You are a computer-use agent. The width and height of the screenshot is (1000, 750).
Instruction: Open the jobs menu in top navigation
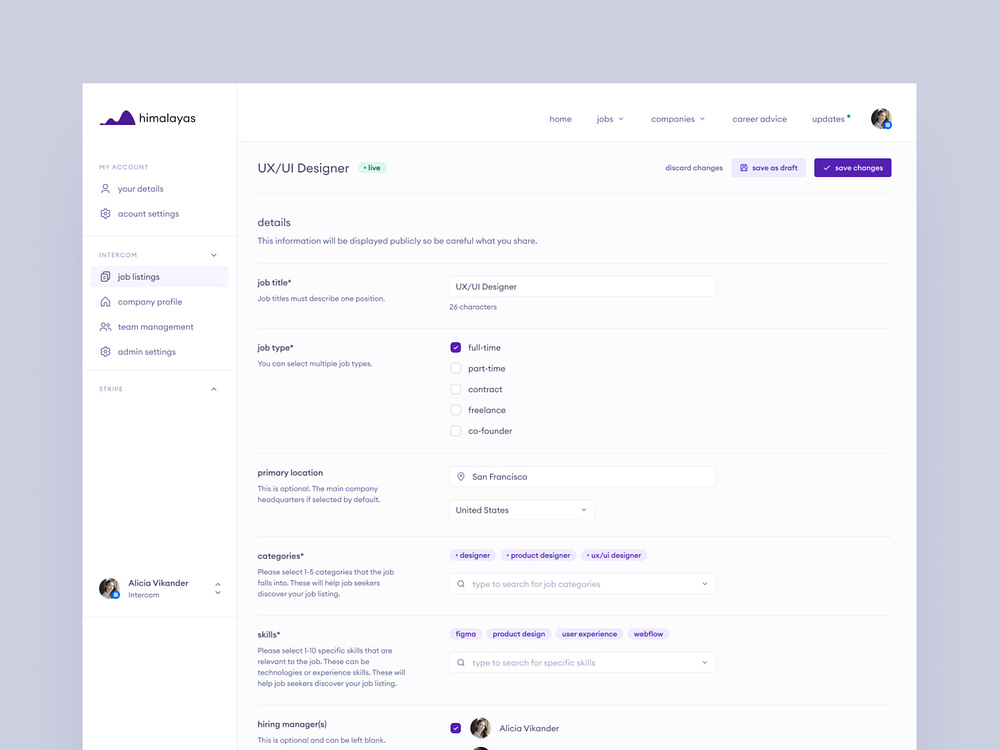tap(609, 118)
